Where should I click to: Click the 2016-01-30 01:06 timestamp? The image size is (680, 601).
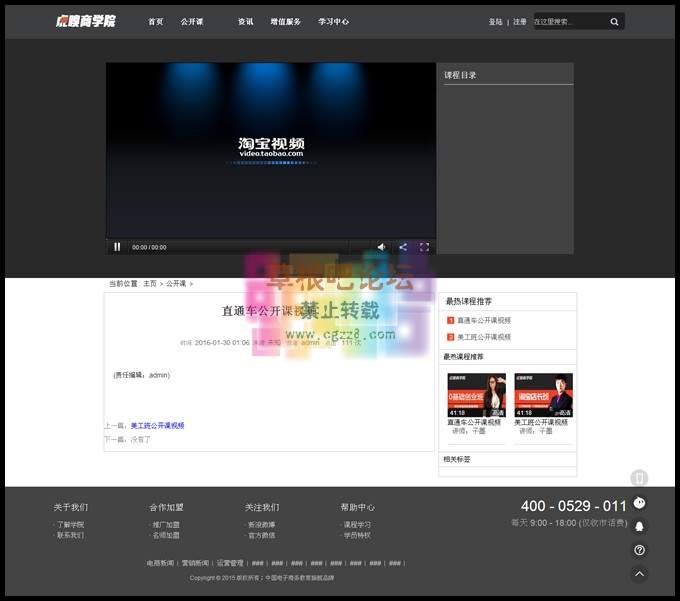click(x=222, y=343)
